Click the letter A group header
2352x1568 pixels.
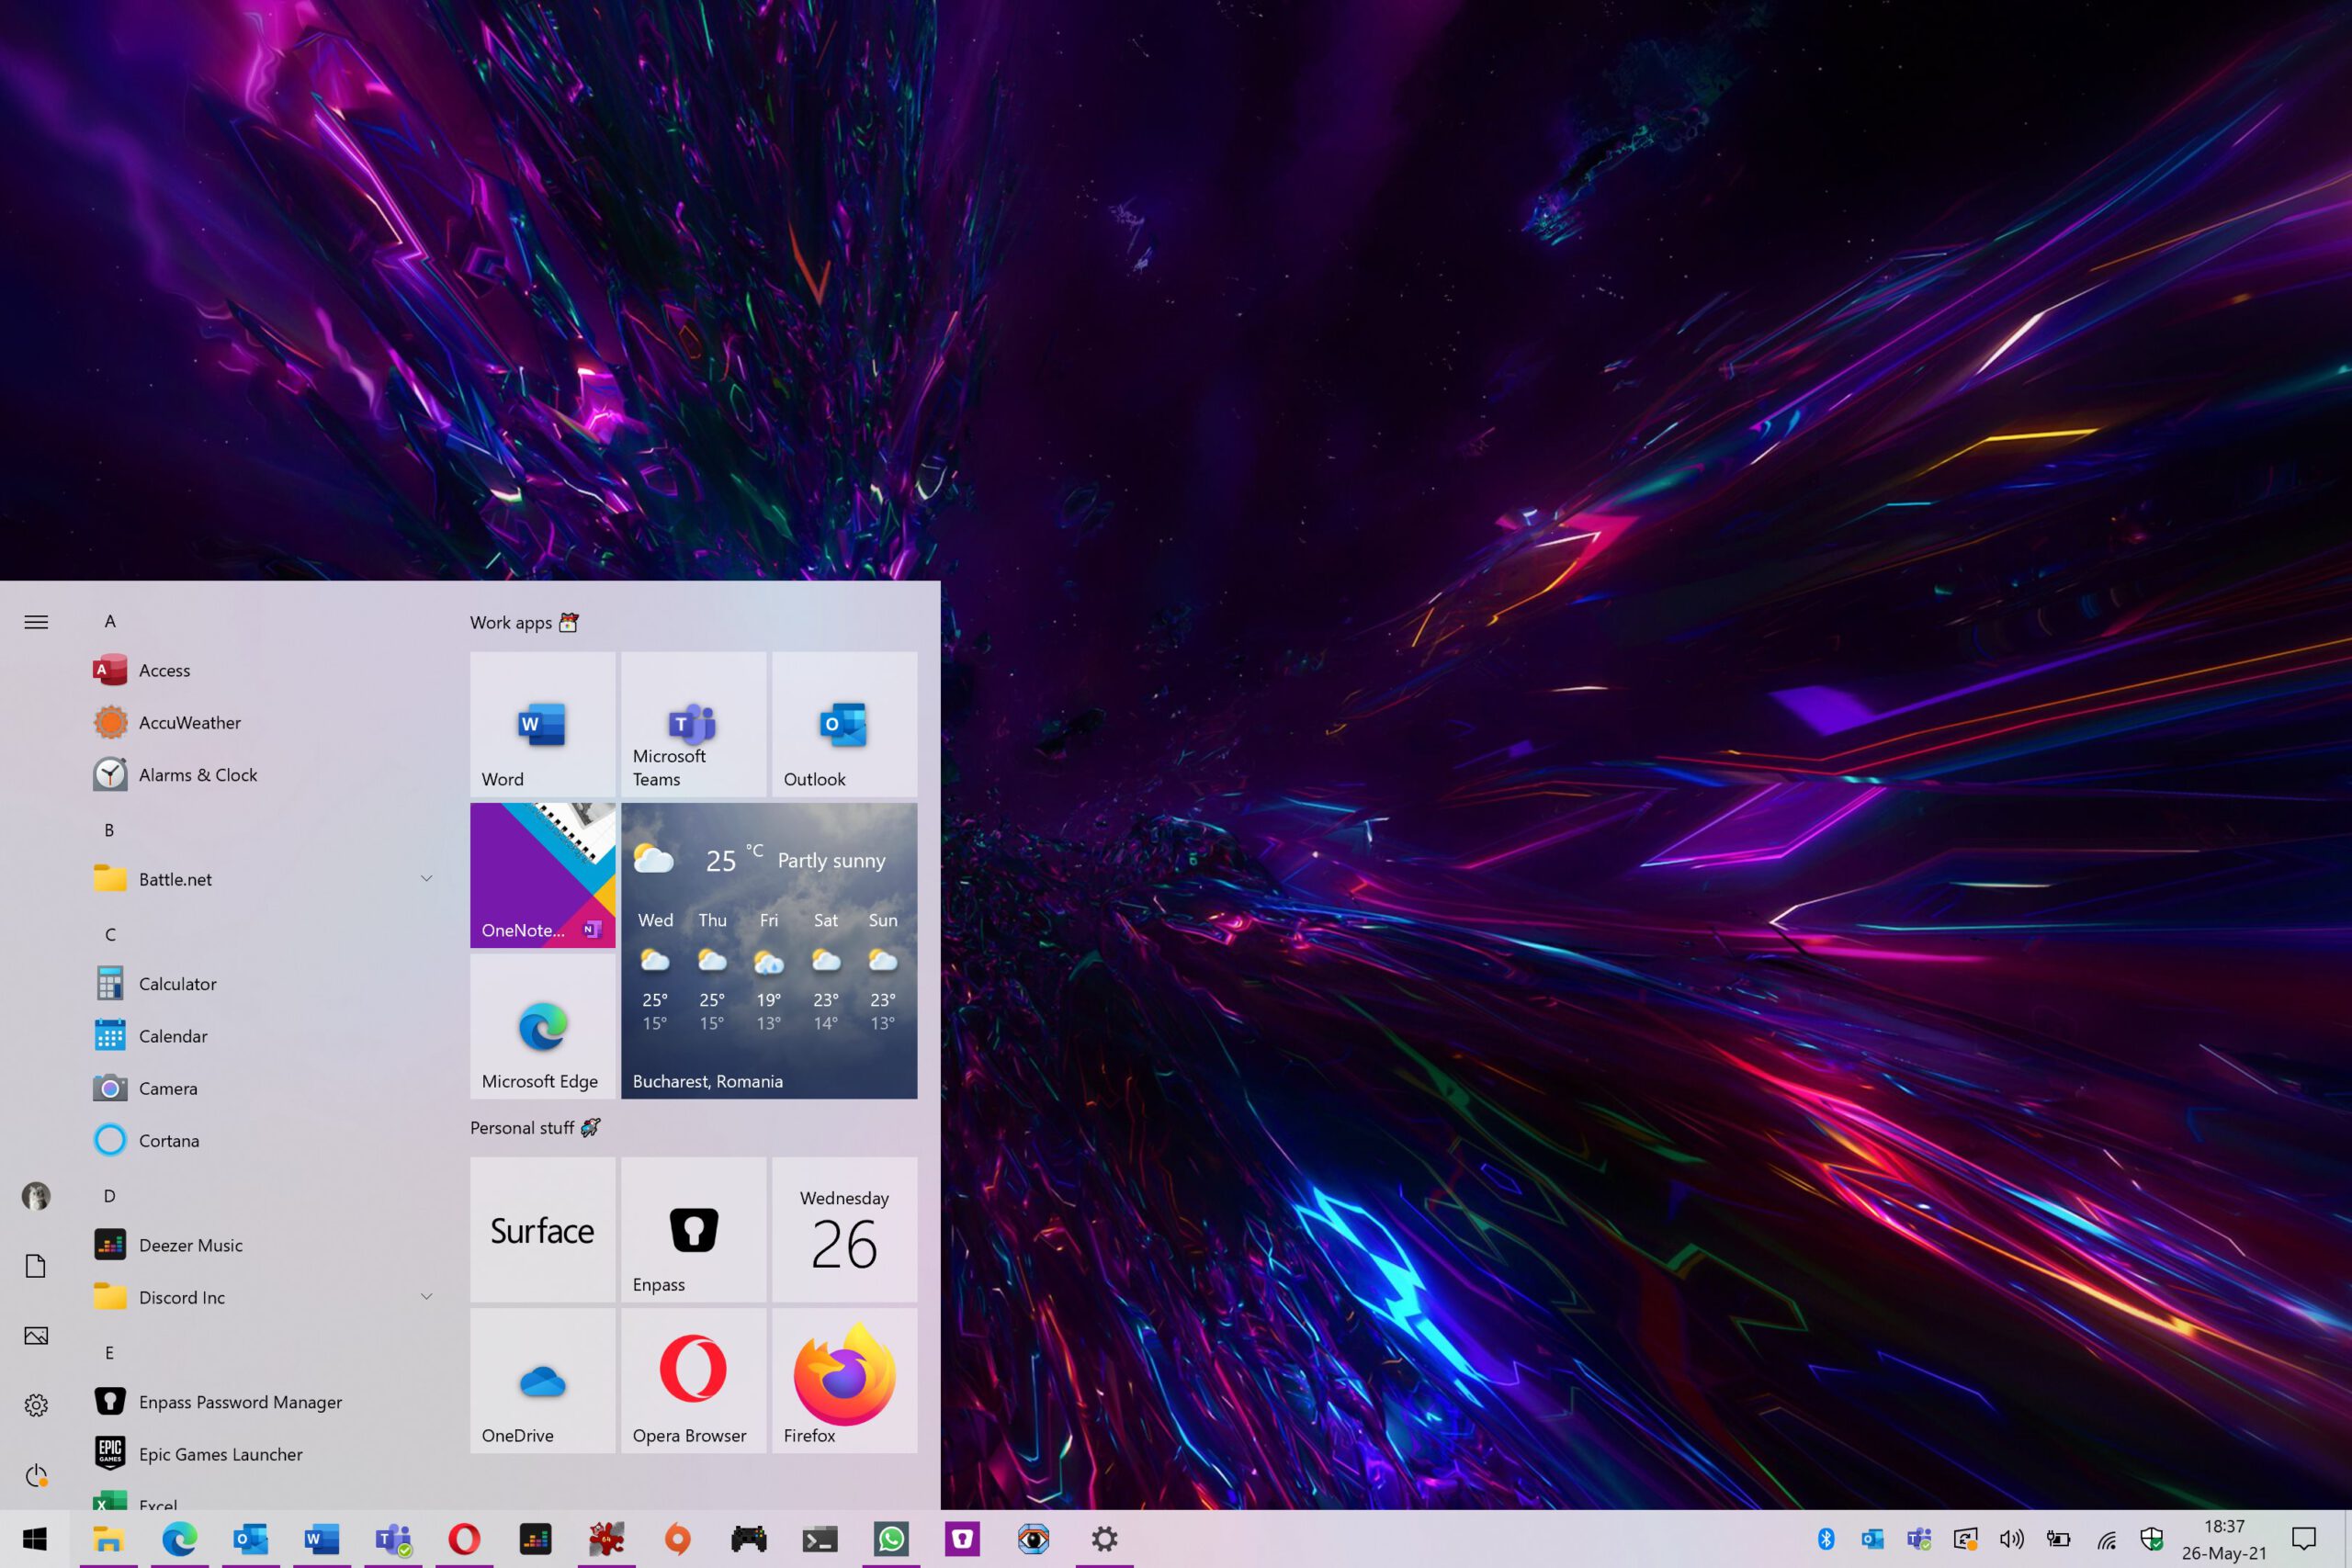pyautogui.click(x=110, y=621)
